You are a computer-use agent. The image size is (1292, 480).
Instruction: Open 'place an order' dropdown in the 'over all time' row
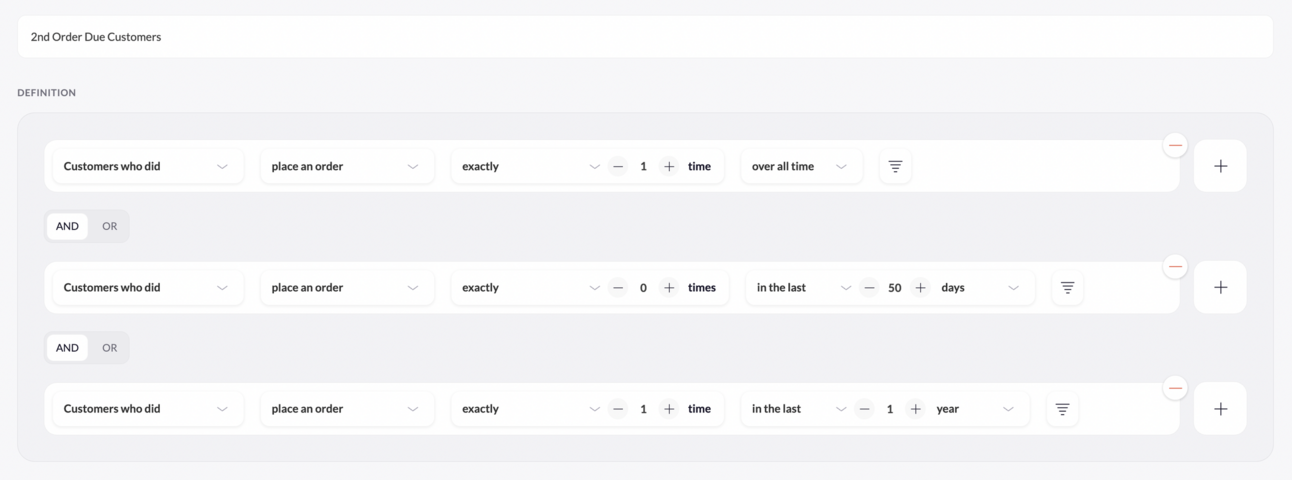(347, 166)
